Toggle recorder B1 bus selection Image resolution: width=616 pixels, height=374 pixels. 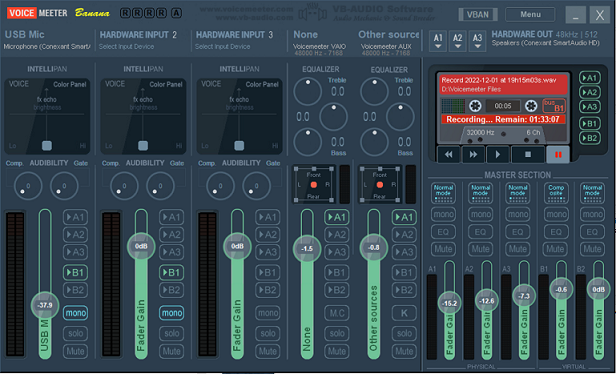coord(590,124)
